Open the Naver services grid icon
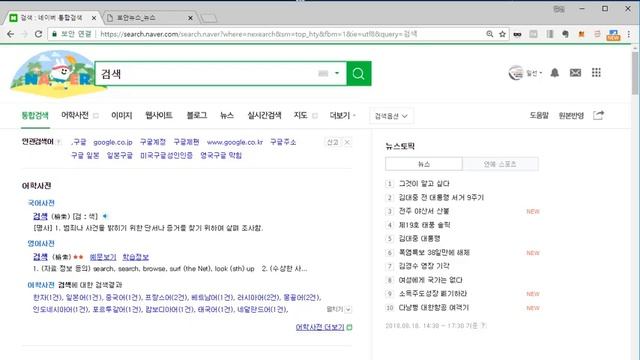 click(x=596, y=73)
